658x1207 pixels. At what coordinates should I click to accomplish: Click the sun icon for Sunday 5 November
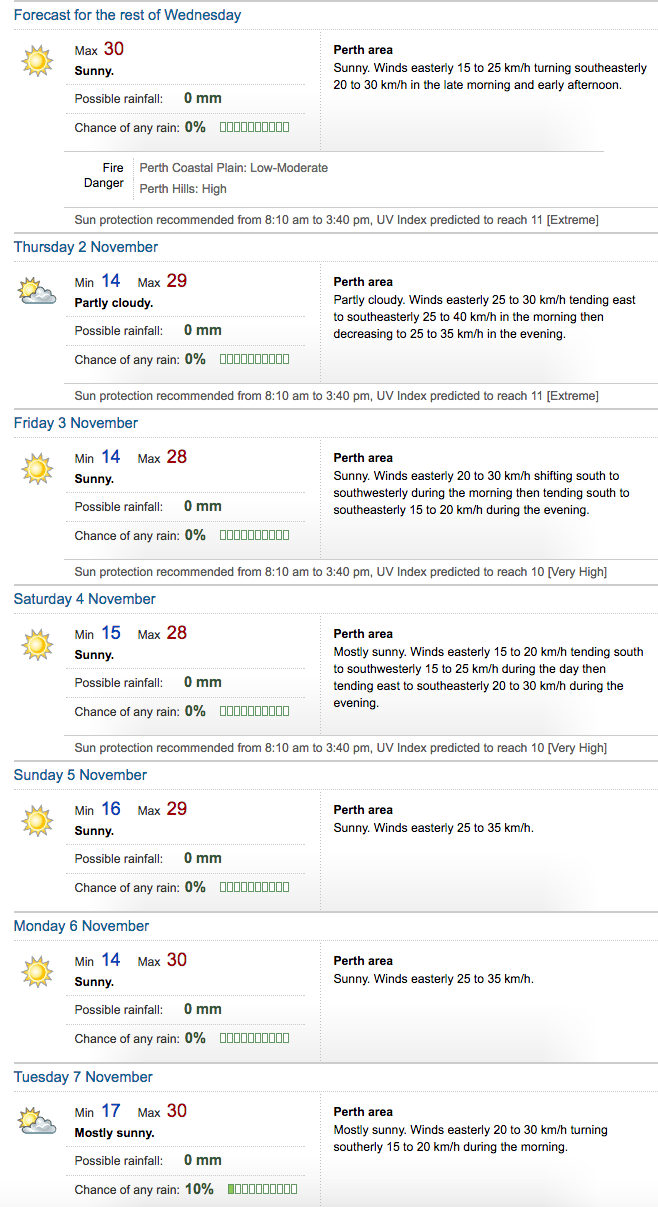click(37, 820)
